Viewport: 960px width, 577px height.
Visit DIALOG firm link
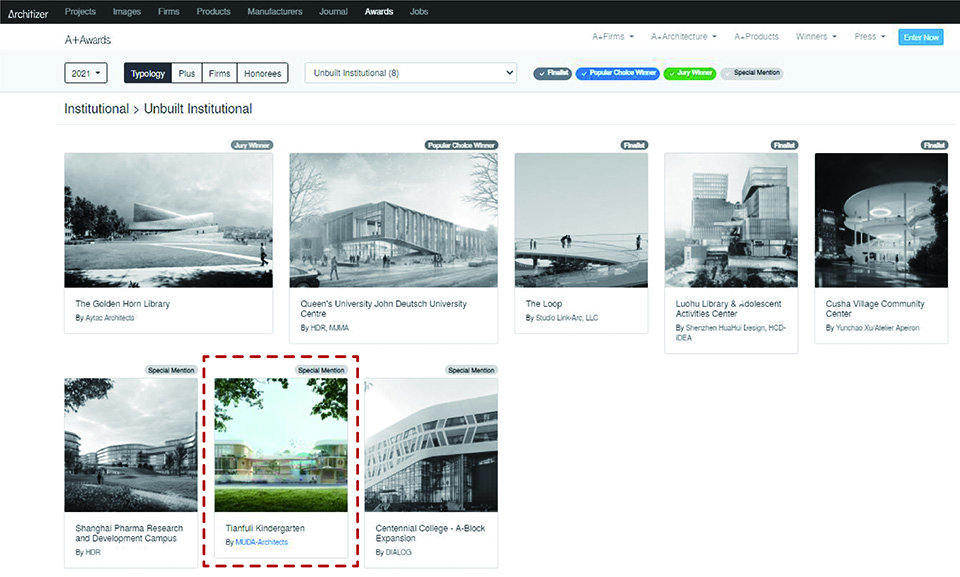[399, 552]
